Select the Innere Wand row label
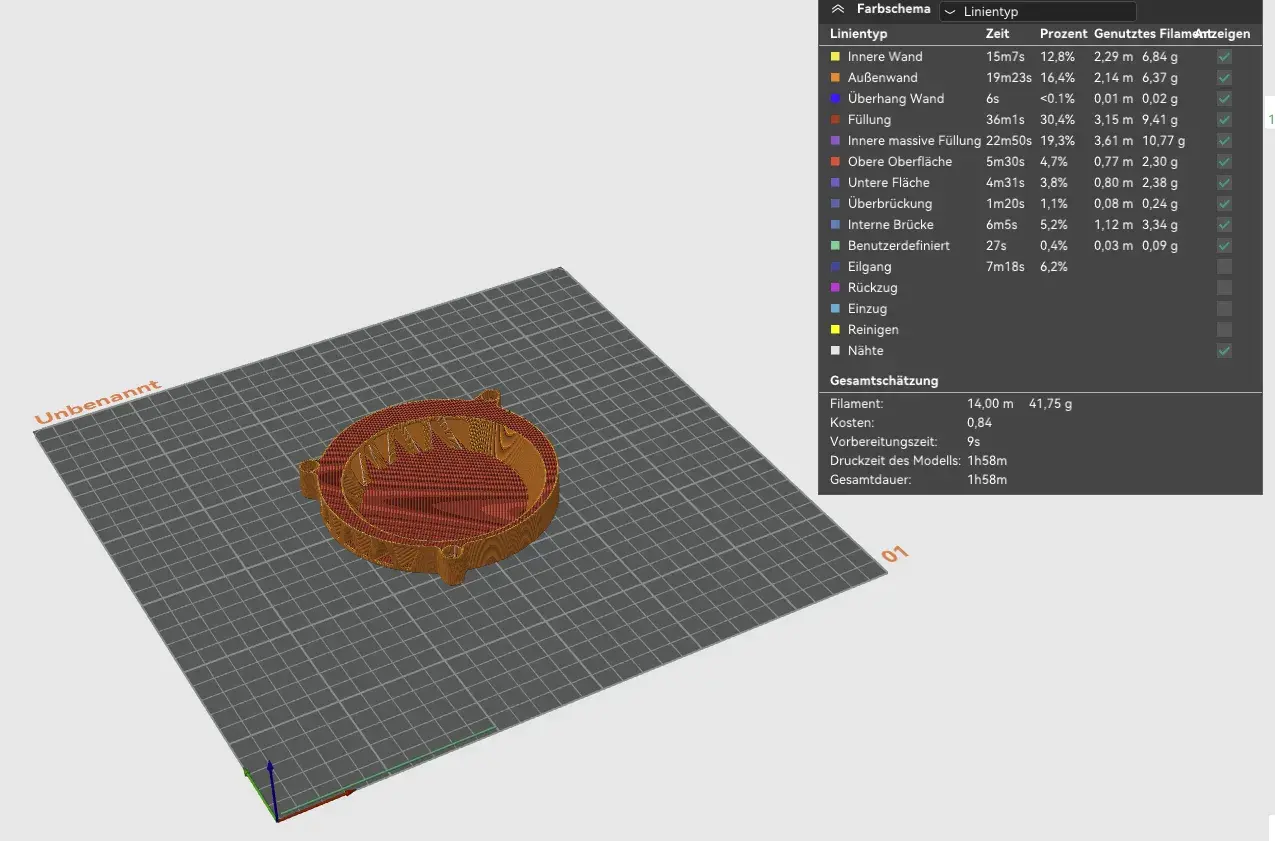 coord(885,57)
